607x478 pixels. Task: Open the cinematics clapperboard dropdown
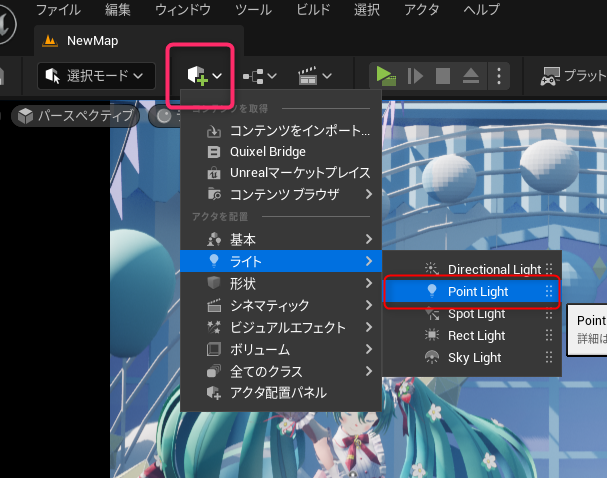(316, 75)
